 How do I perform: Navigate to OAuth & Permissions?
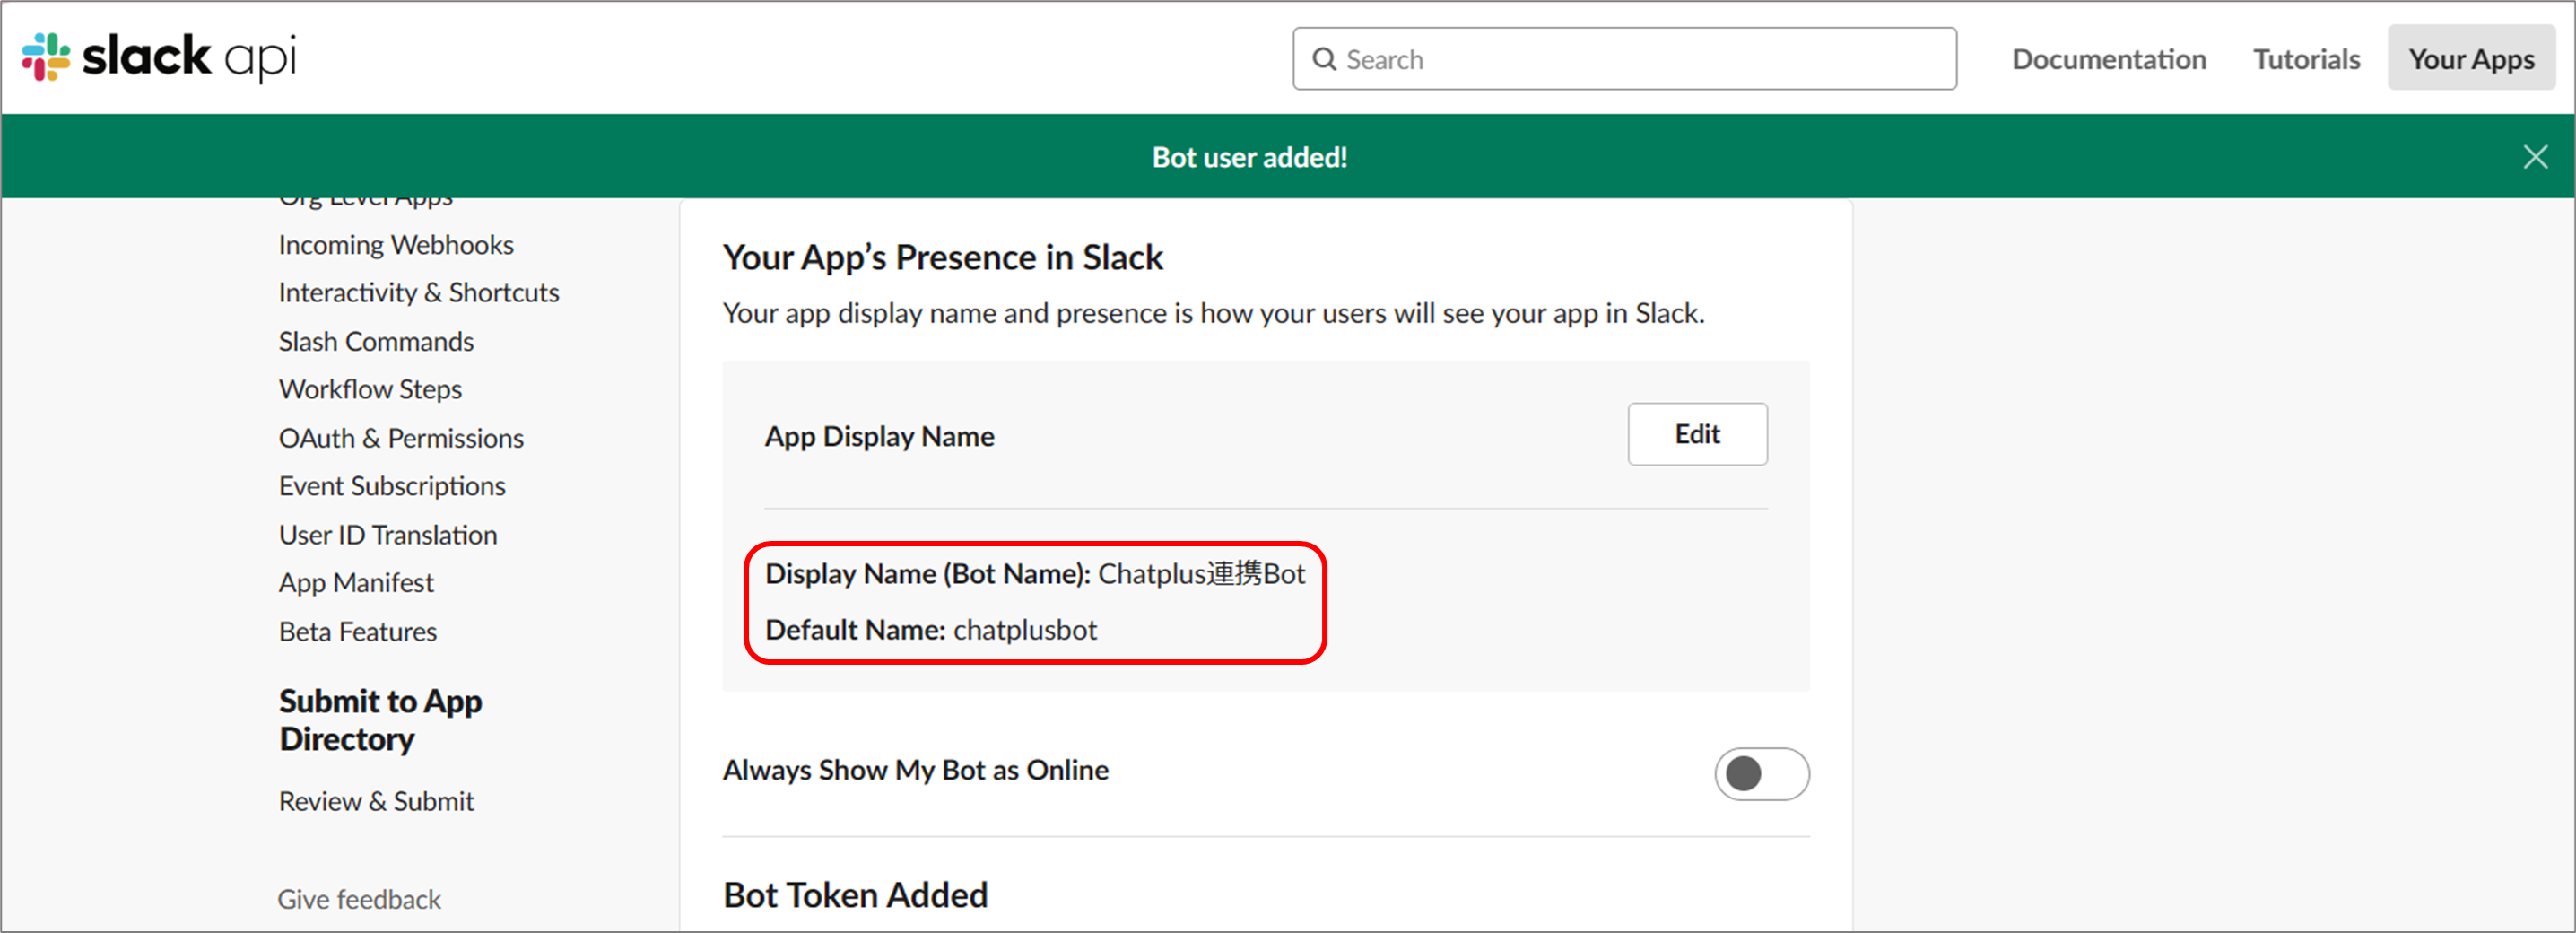coord(401,439)
